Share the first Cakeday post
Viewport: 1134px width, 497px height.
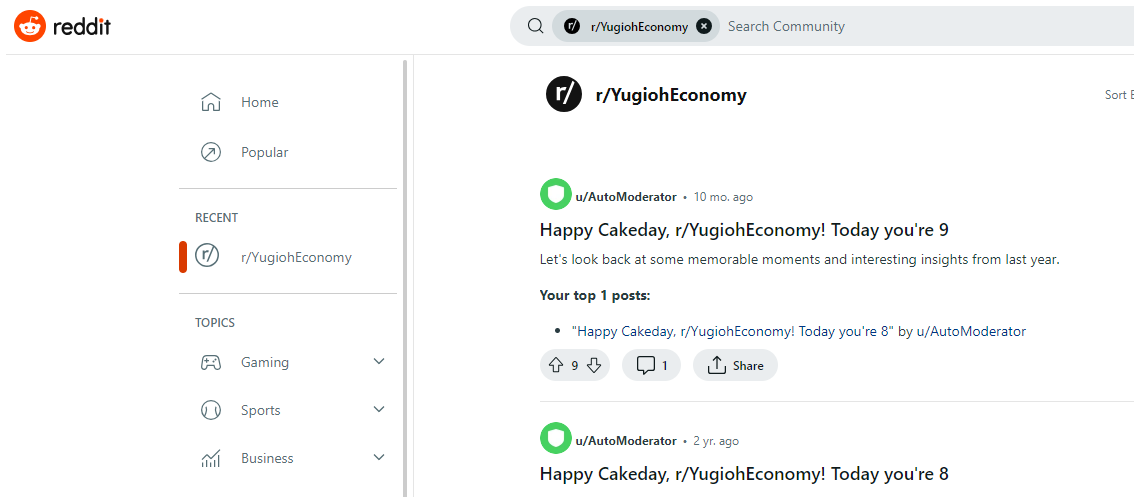[735, 366]
